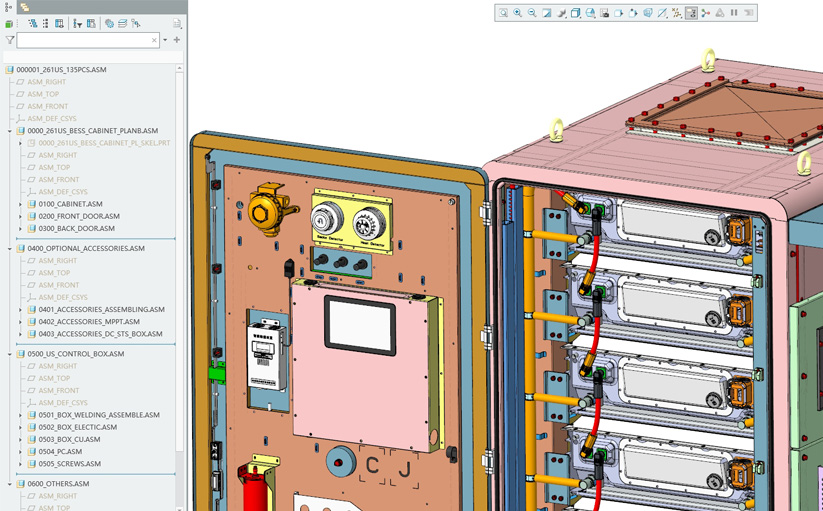Open the search options dropdown arrow

[165, 41]
